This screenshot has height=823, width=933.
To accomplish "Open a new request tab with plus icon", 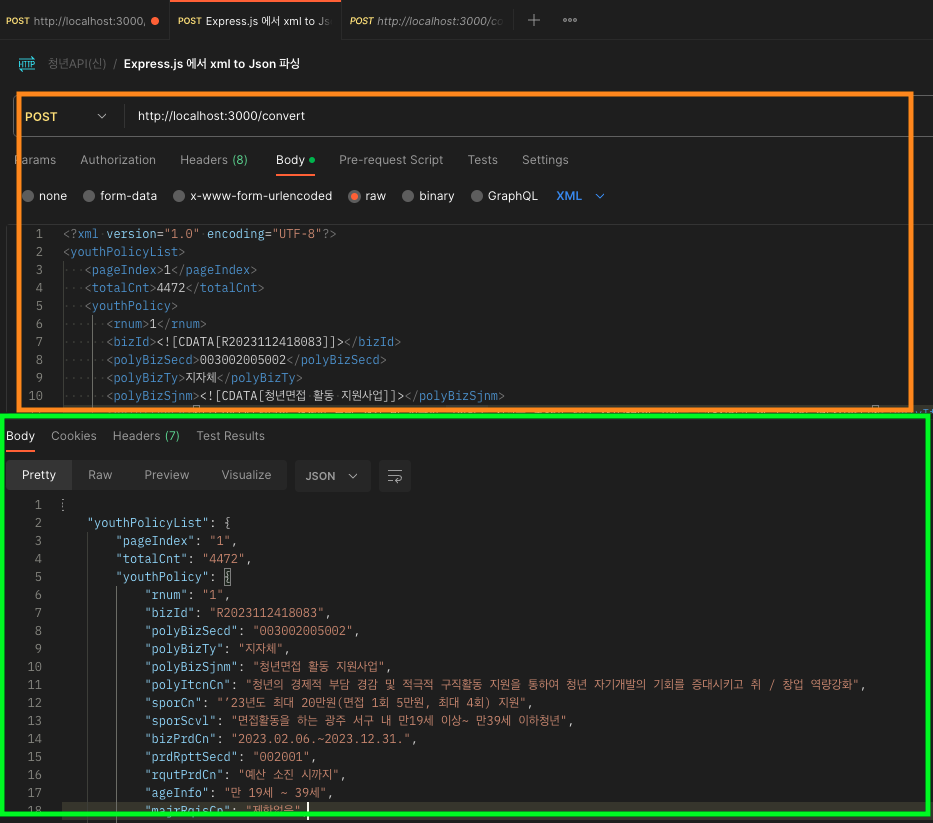I will [x=534, y=20].
